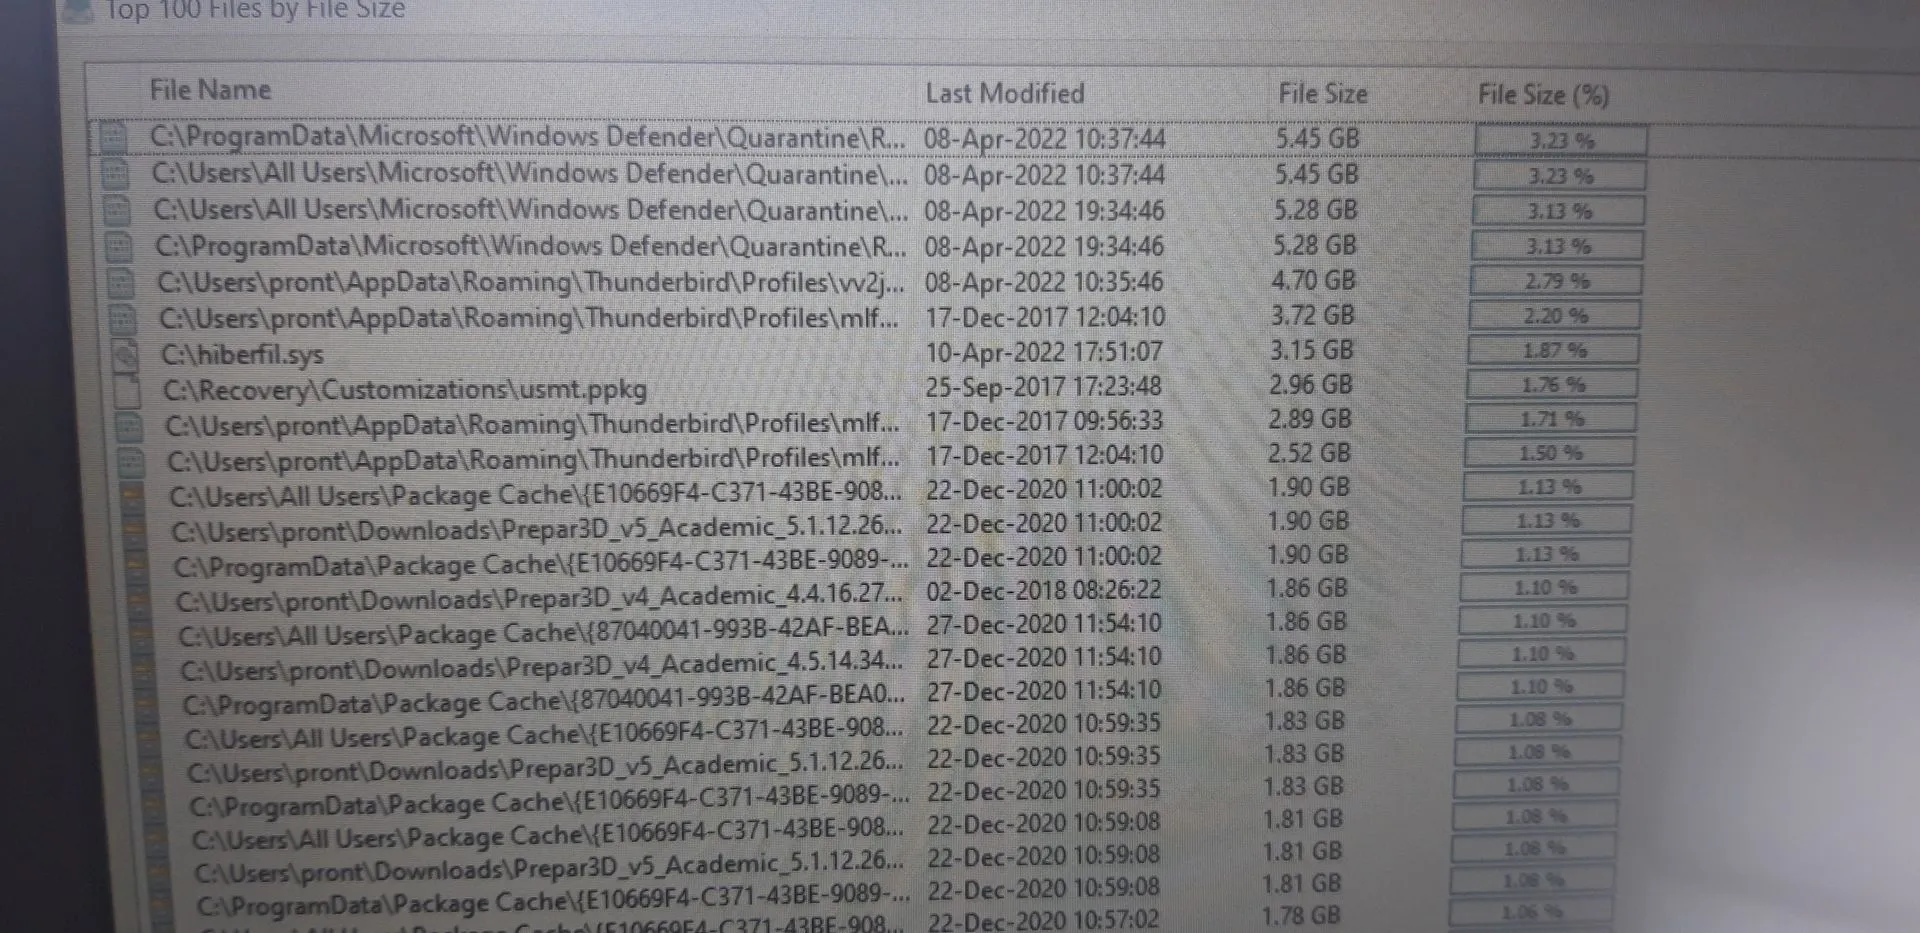
Task: Click the icon of the 2.52 GB Thunderbird file
Action: coord(130,461)
